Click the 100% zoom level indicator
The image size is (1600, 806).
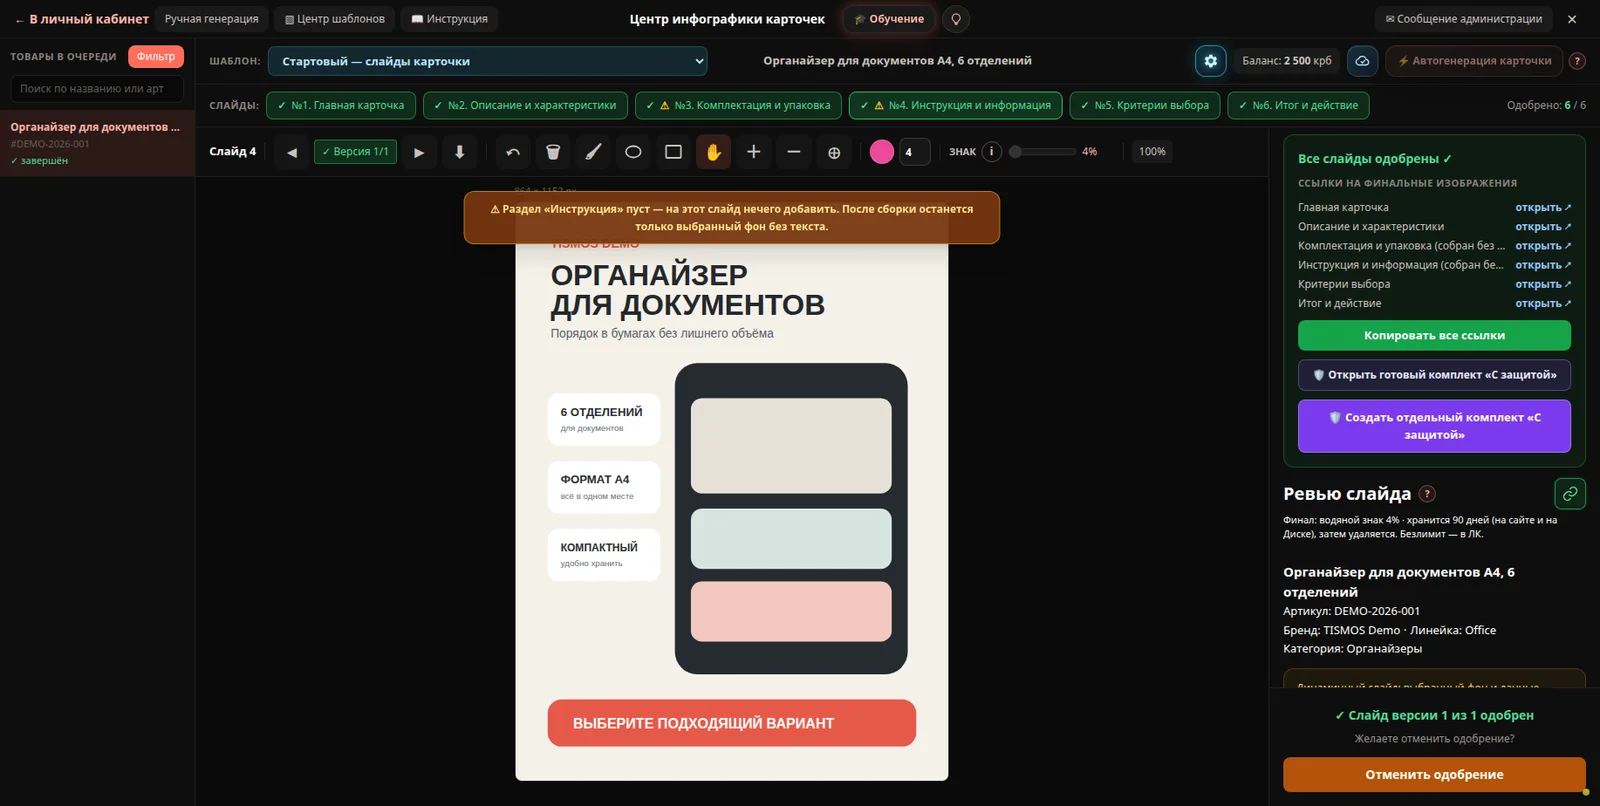1152,152
